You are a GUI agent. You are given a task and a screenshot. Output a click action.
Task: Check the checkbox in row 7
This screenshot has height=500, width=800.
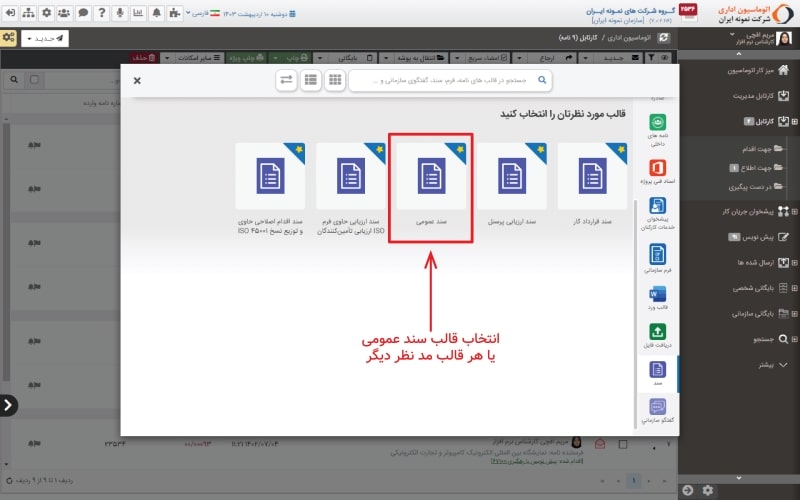[623, 444]
